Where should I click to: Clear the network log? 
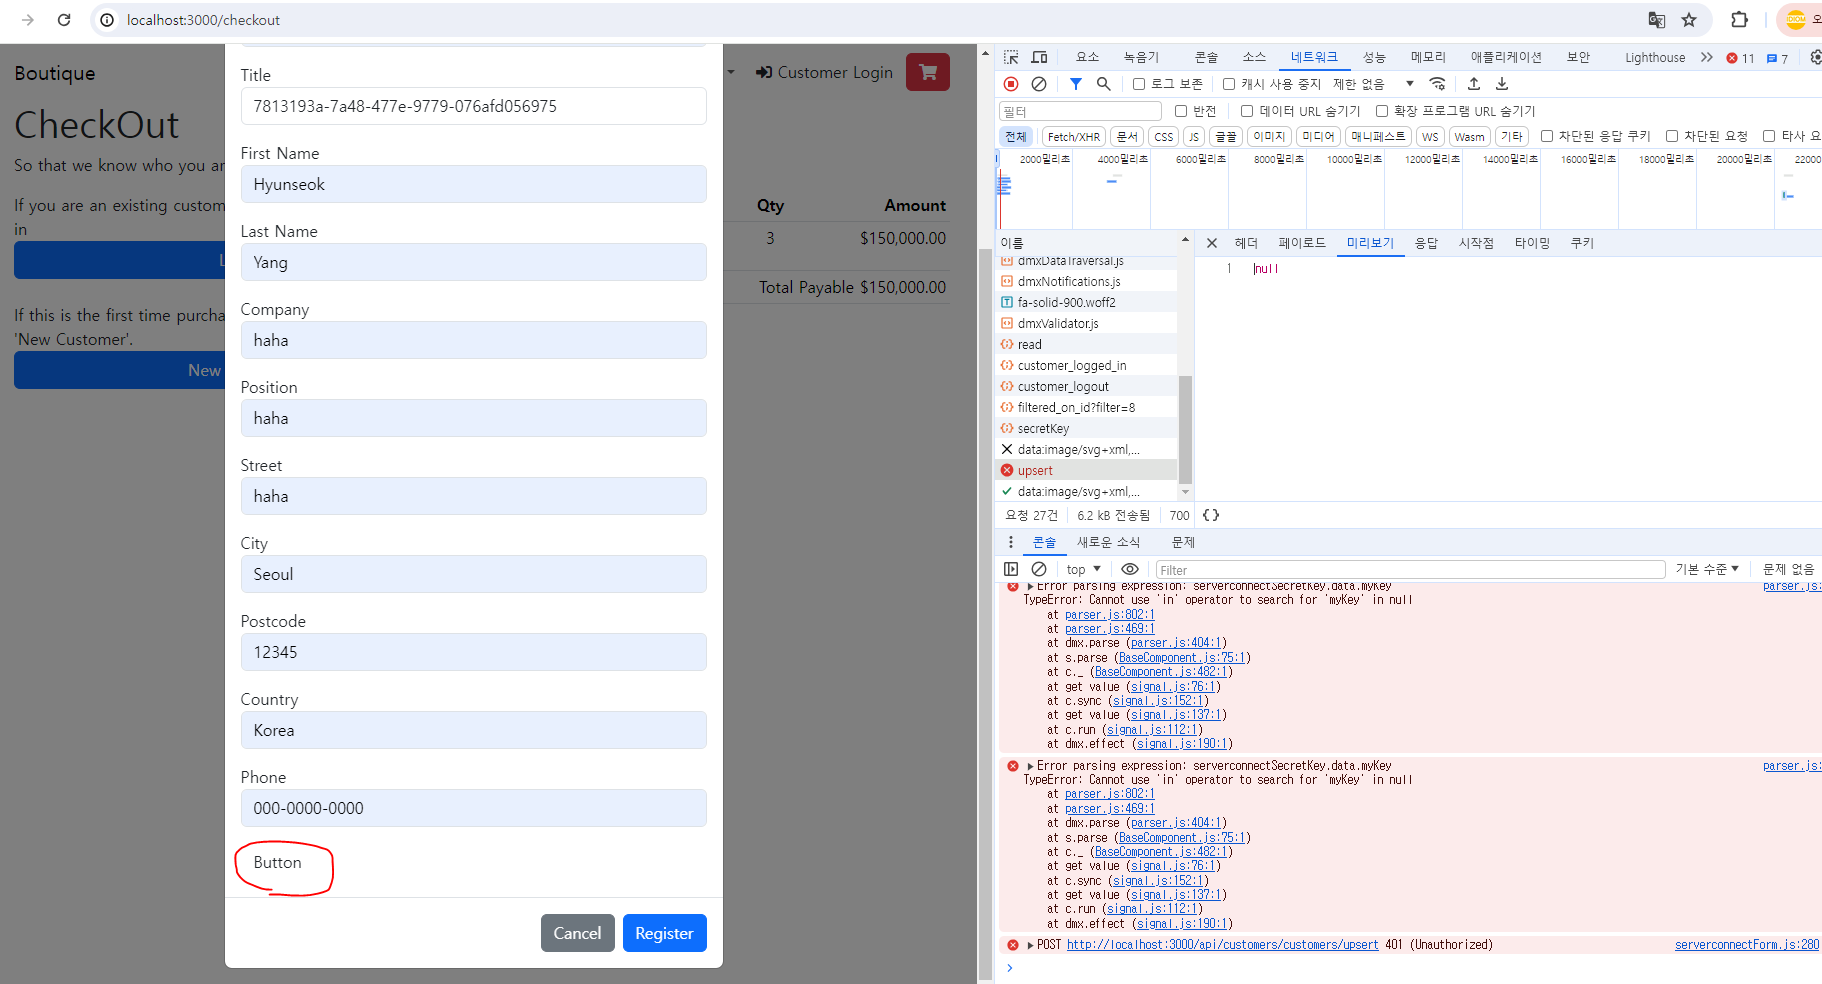click(1039, 84)
